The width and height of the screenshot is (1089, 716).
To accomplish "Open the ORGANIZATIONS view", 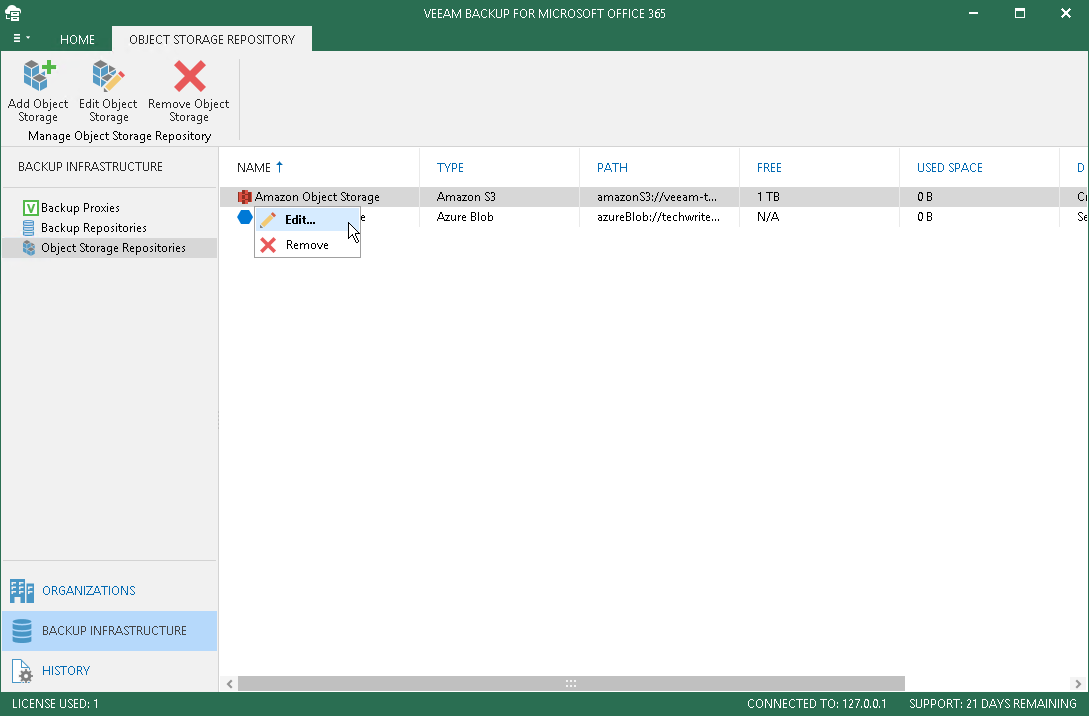I will click(89, 590).
